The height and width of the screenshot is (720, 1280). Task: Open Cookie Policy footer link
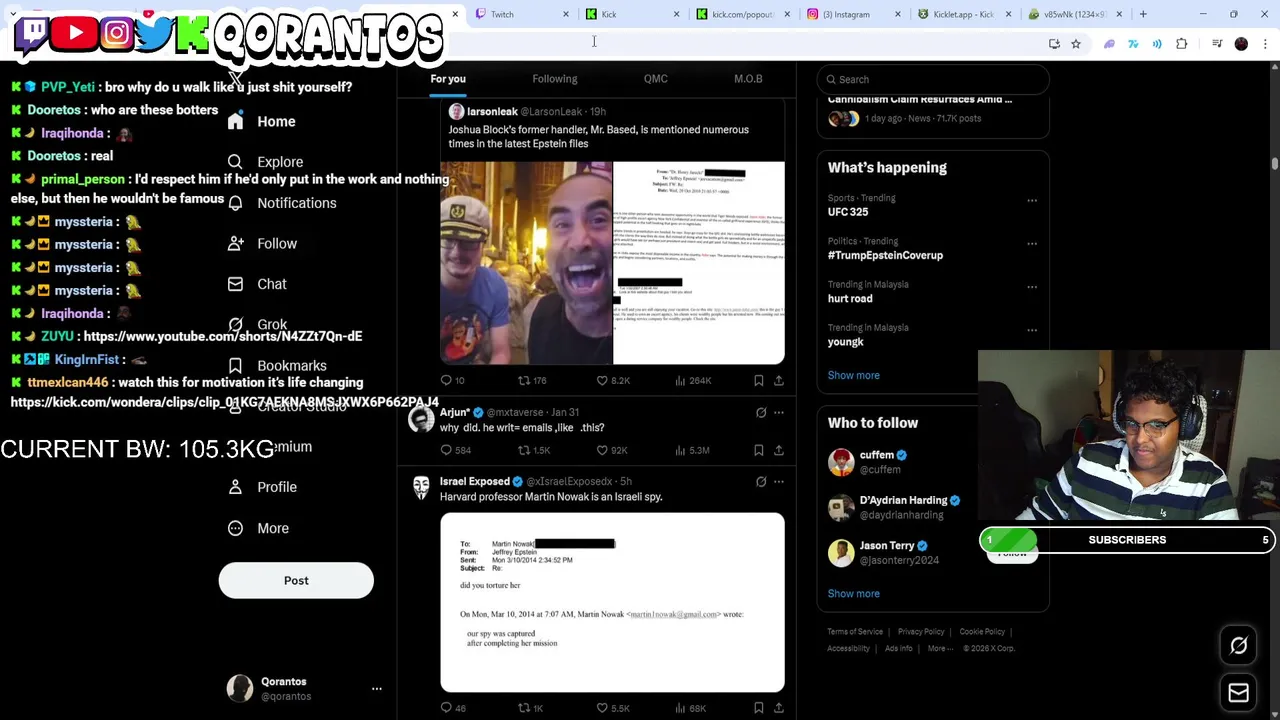[982, 632]
